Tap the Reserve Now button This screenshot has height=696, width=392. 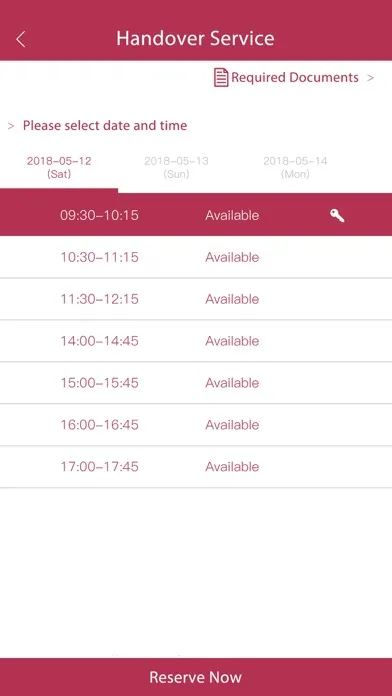[196, 677]
